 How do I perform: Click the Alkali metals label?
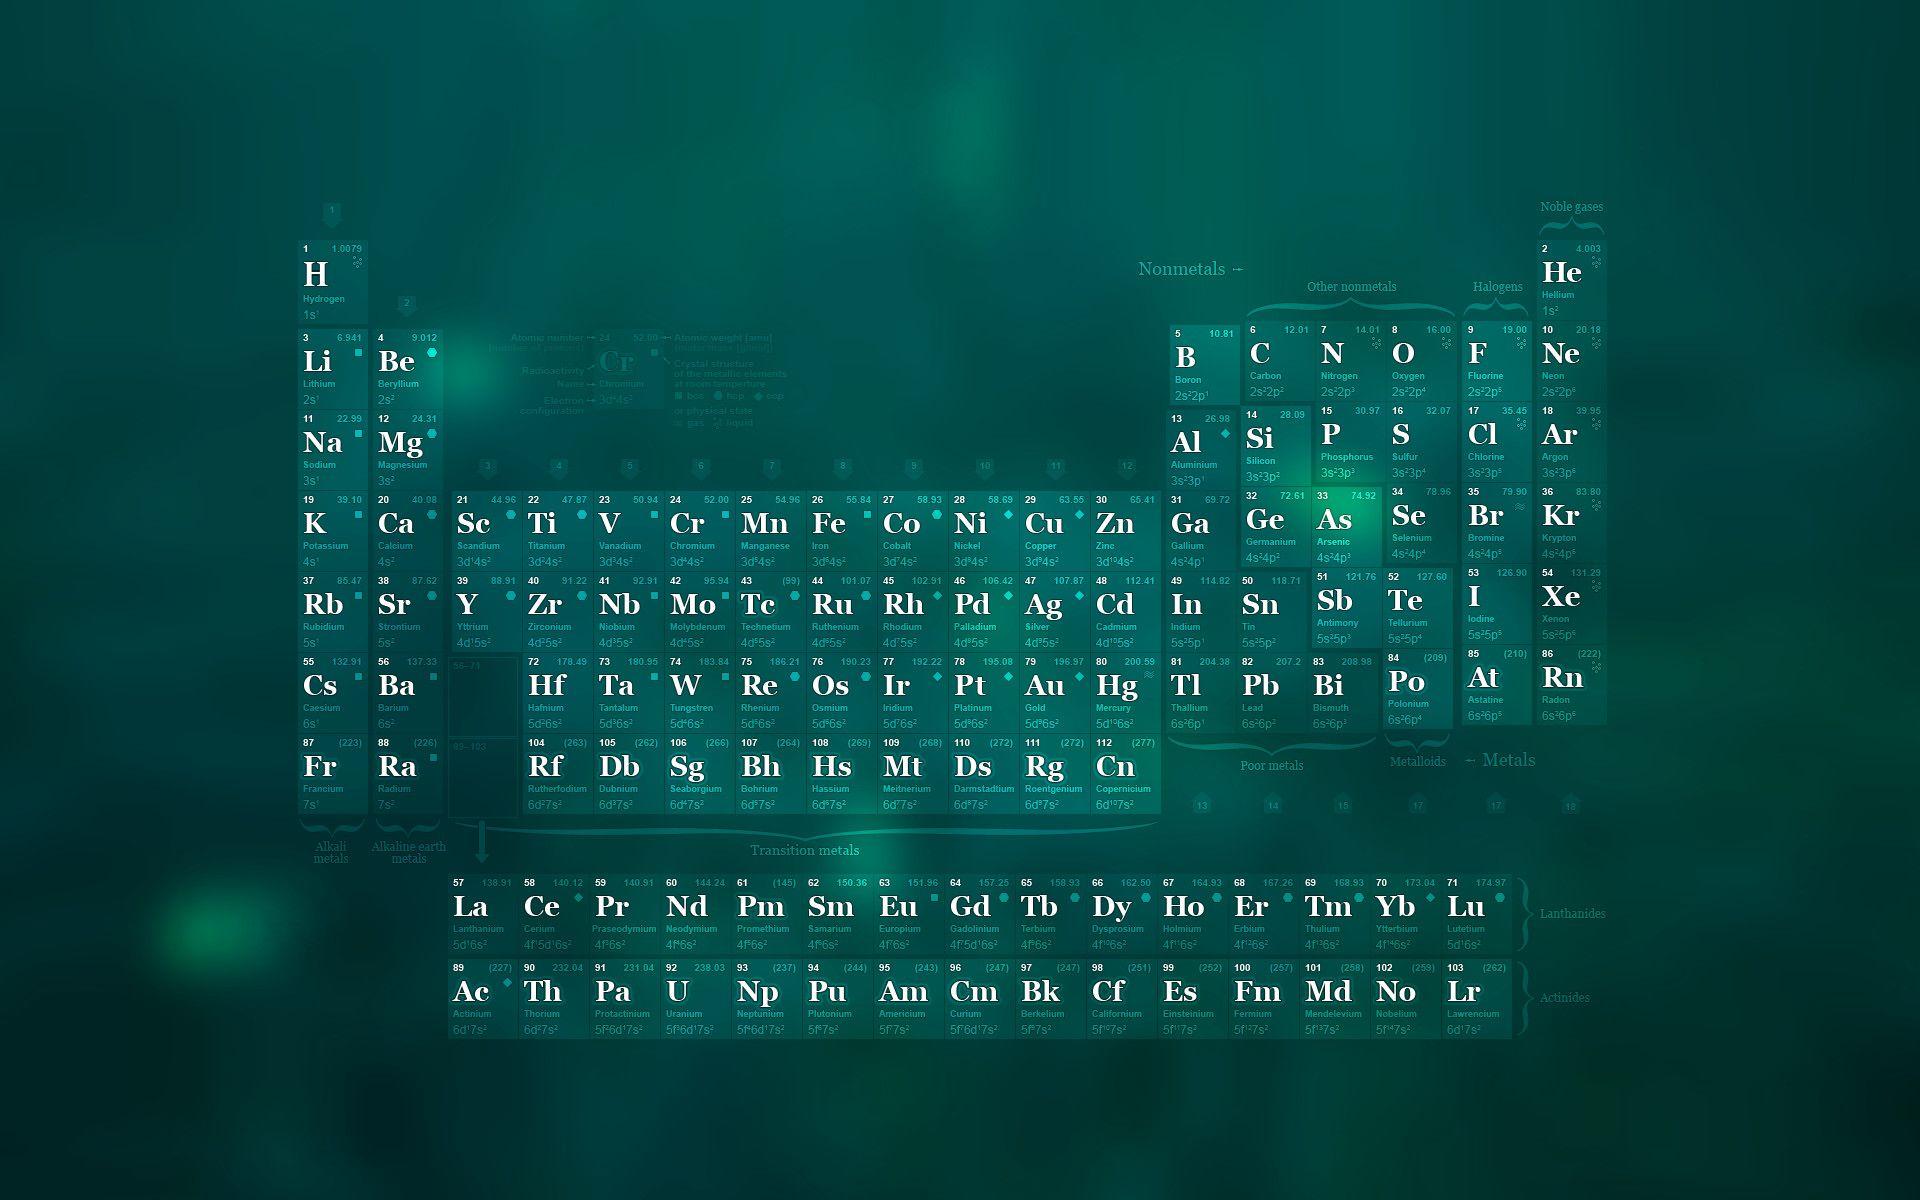click(x=330, y=851)
